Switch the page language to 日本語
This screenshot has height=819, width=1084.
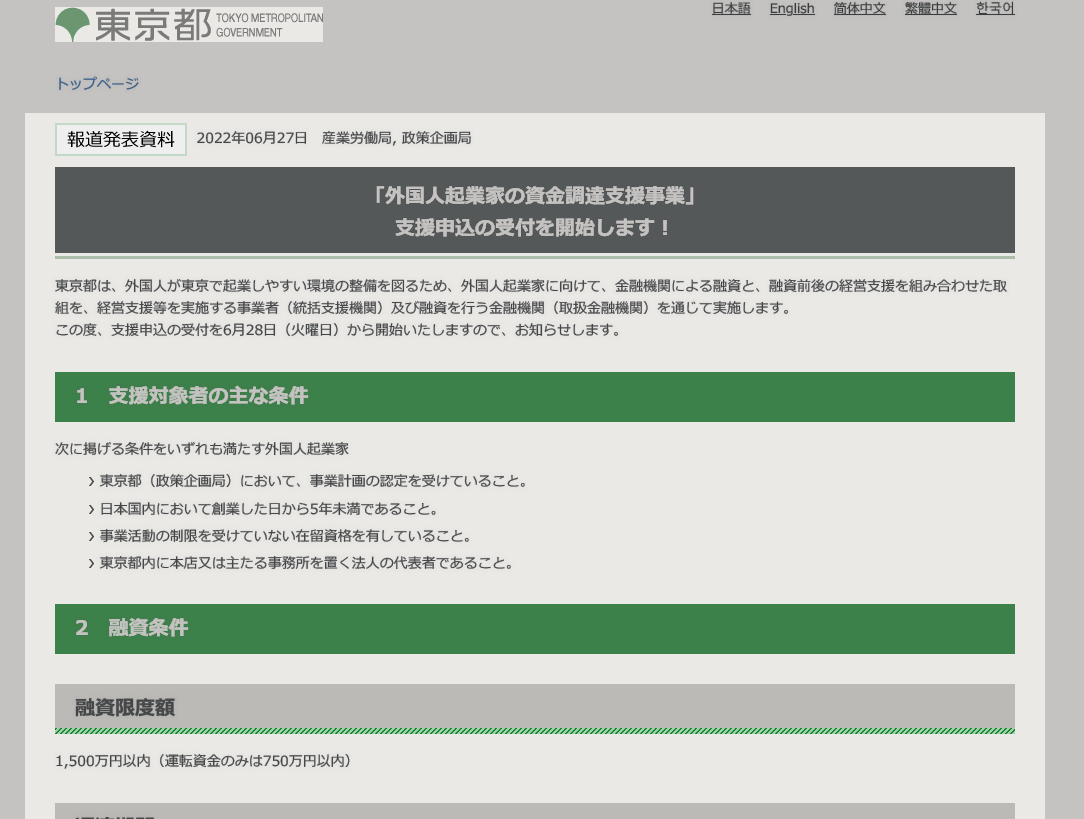(731, 9)
